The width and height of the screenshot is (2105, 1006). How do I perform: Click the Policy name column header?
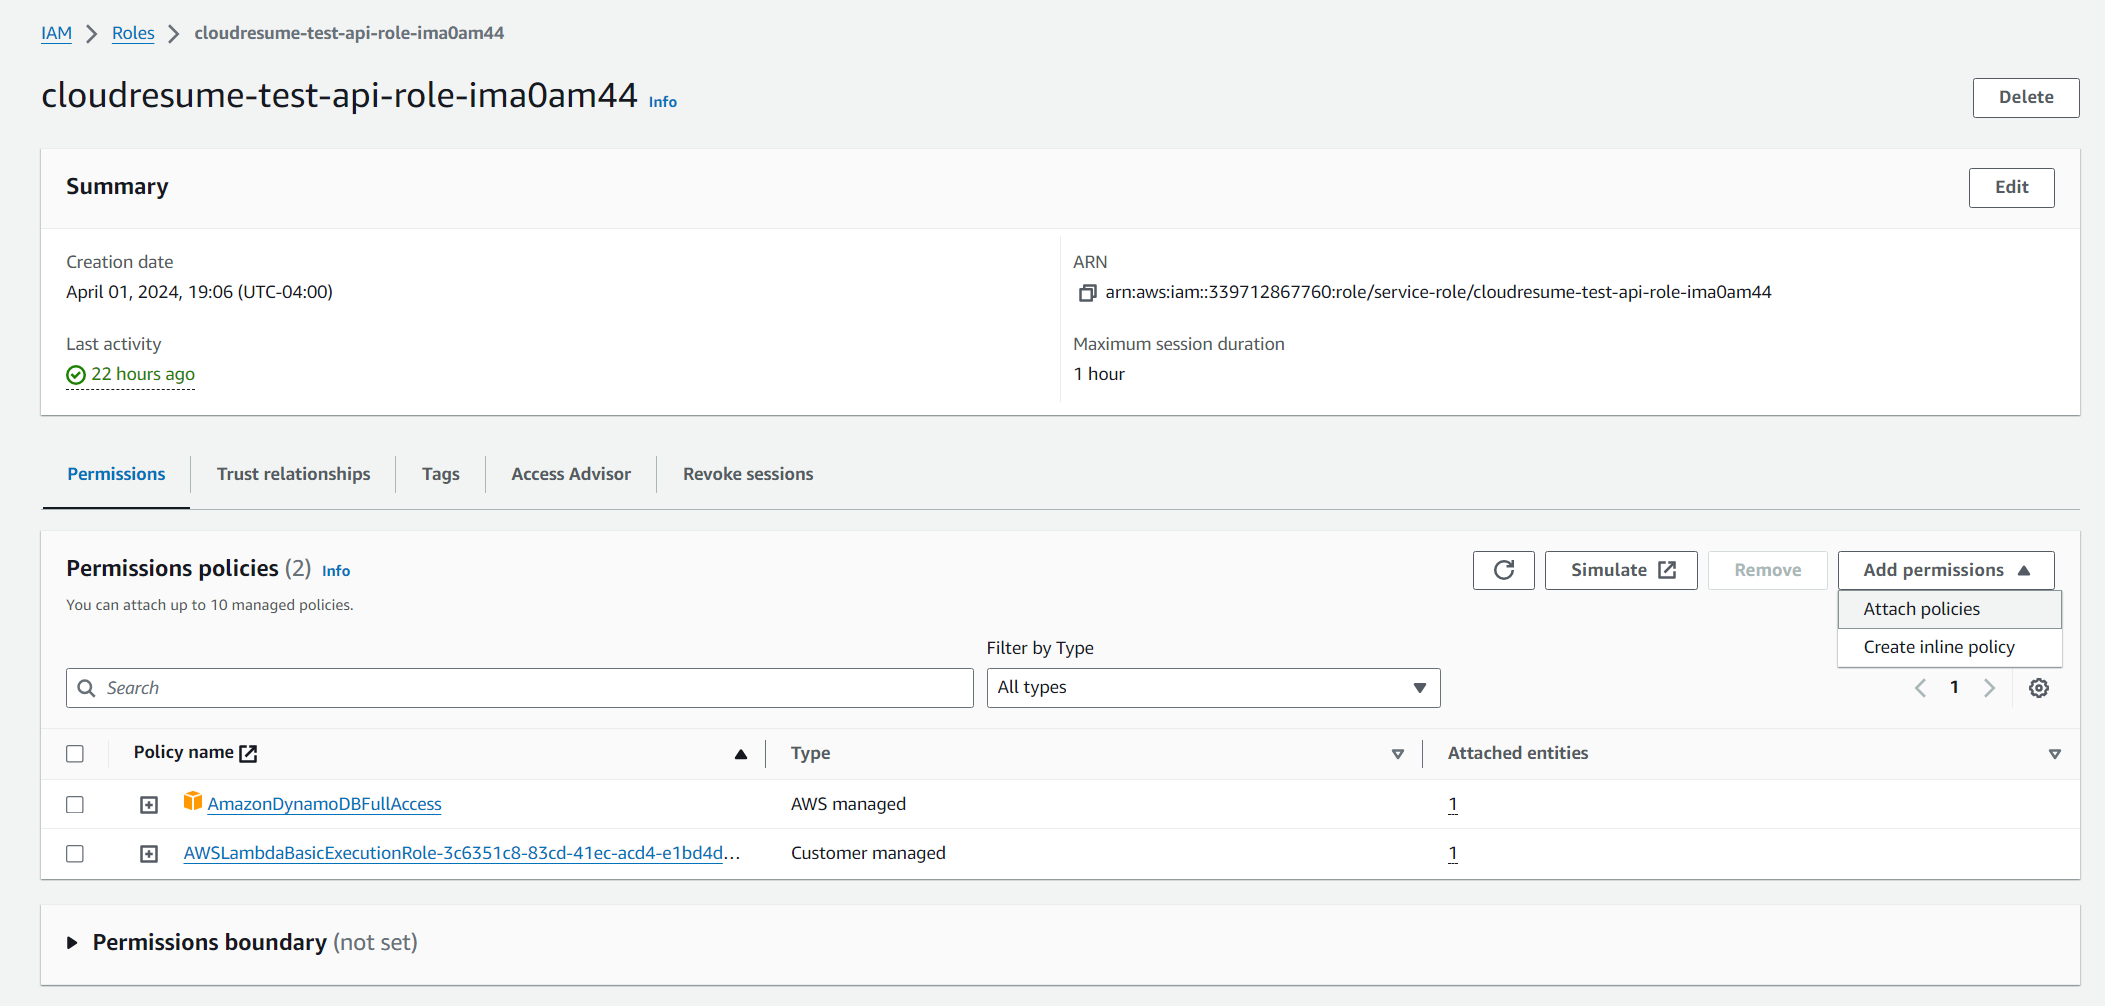(184, 752)
